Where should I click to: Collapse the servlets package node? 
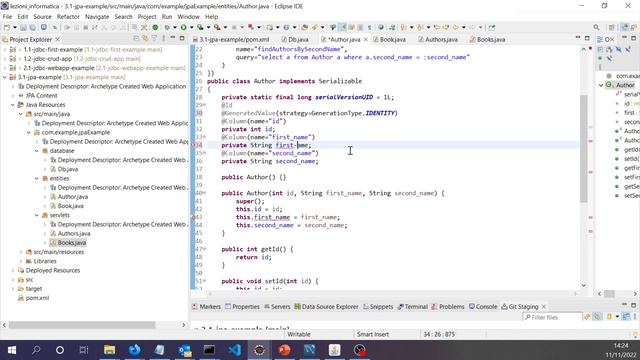(37, 215)
